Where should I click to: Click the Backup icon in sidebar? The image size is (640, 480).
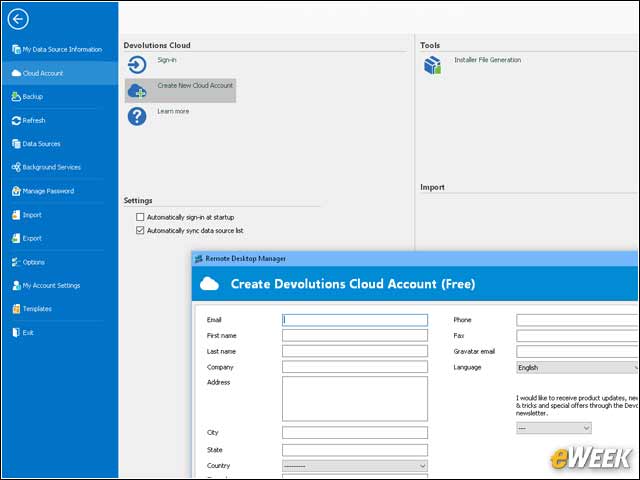(16, 97)
